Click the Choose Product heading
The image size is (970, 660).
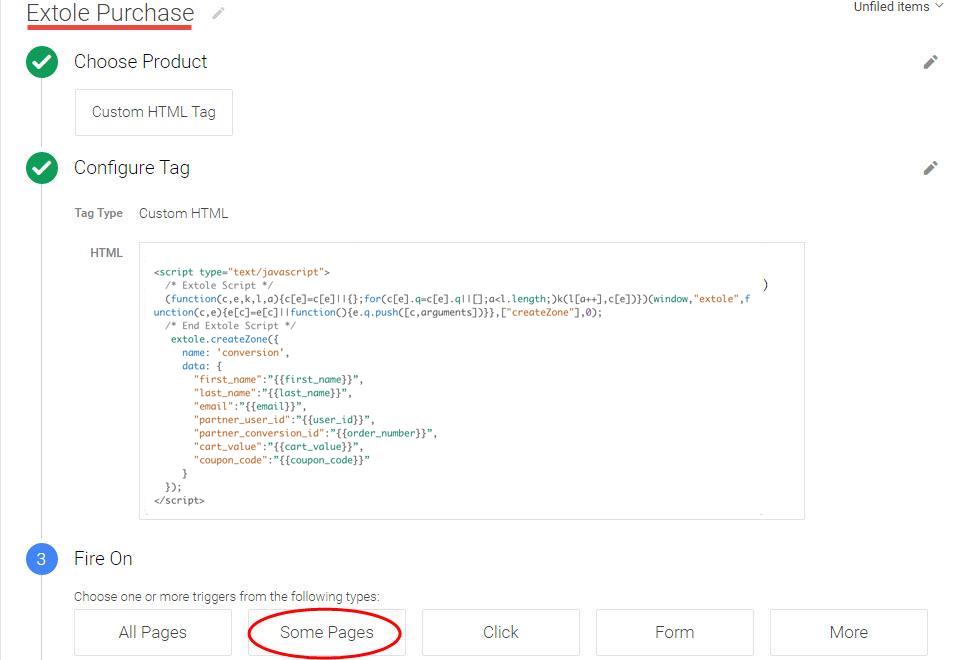click(x=140, y=62)
